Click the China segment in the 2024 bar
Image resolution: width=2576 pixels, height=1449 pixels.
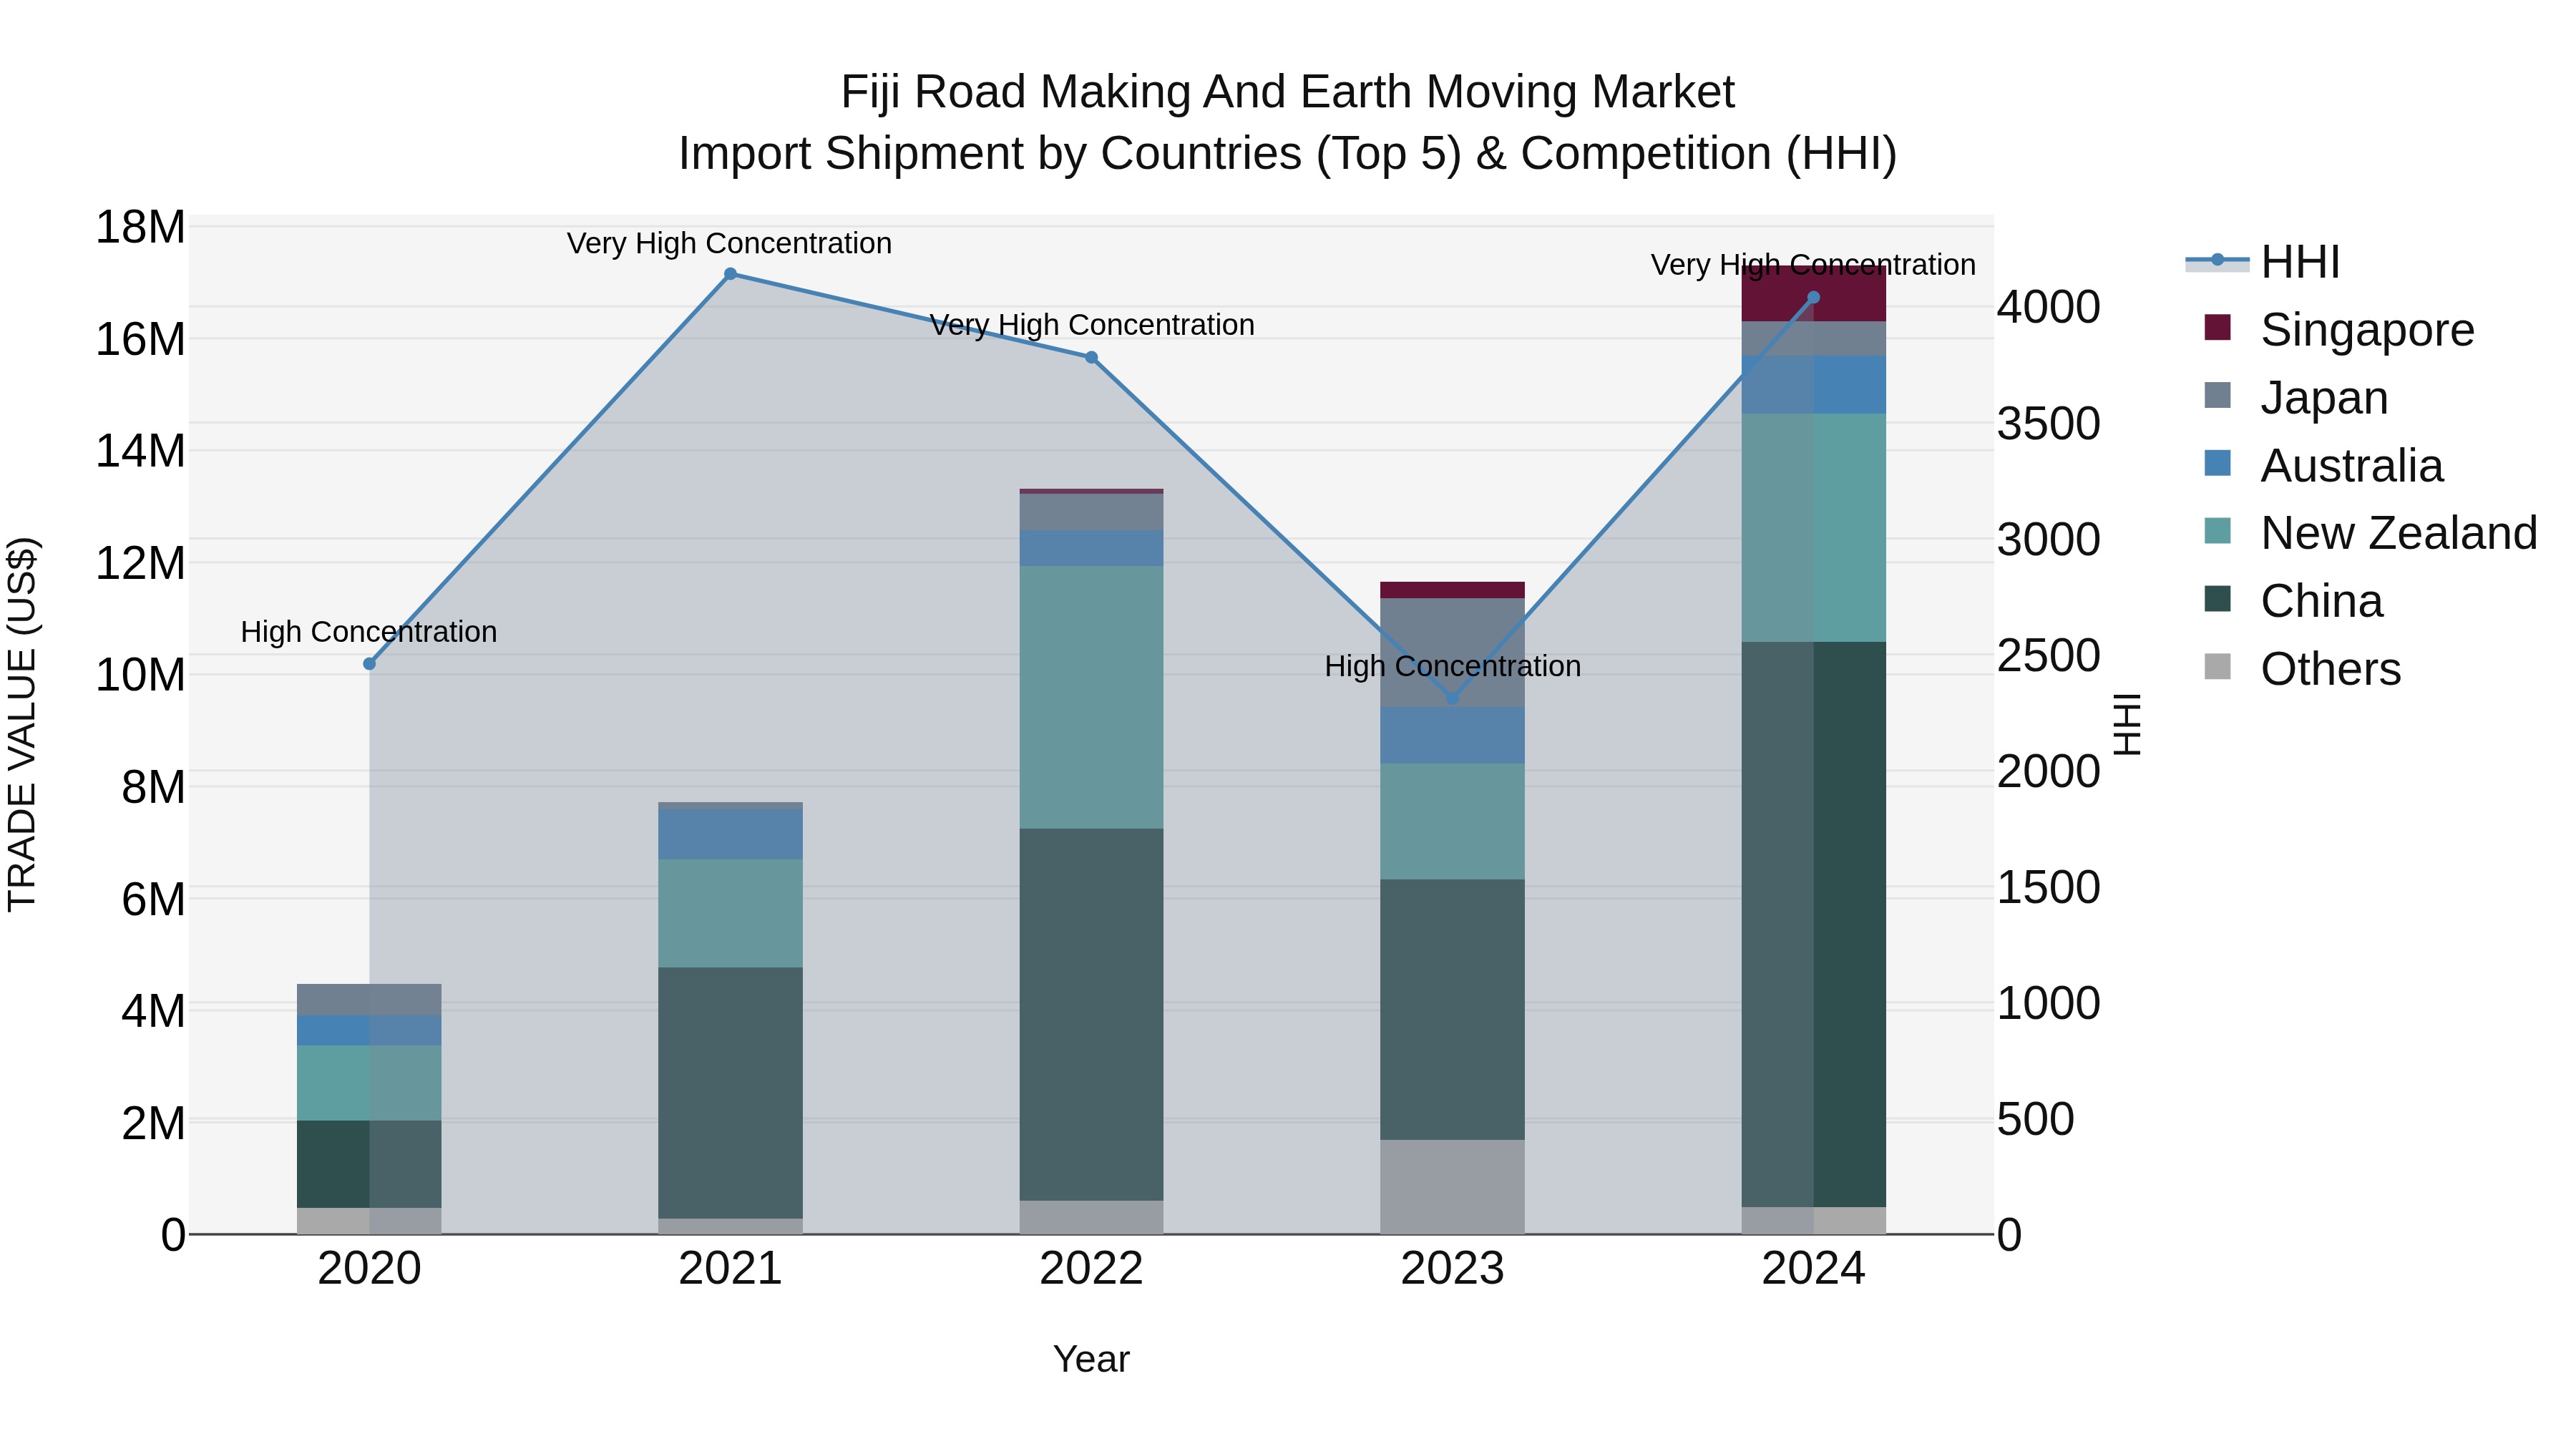point(1814,924)
